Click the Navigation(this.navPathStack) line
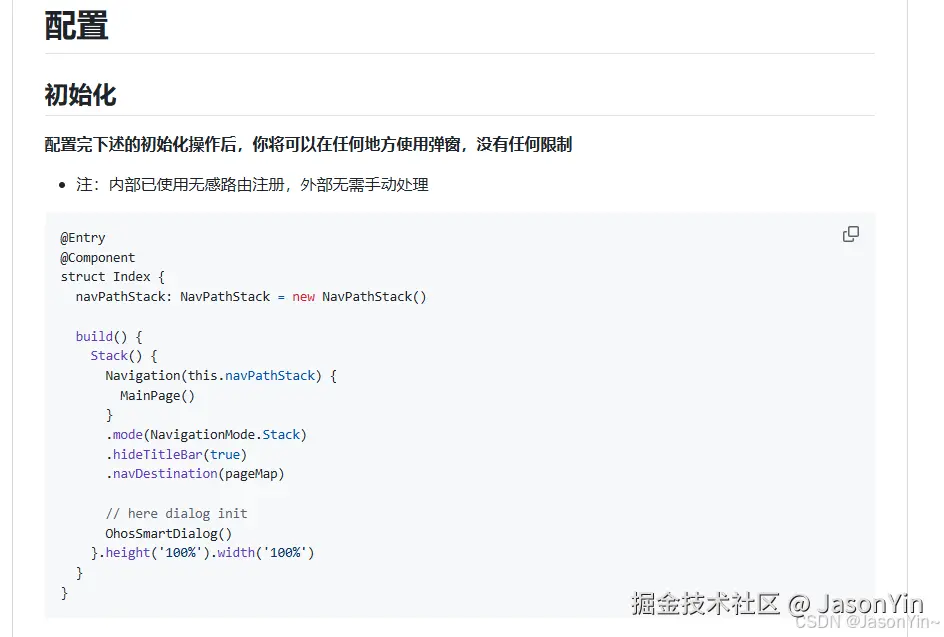Viewport: 944px width, 637px height. coord(221,376)
